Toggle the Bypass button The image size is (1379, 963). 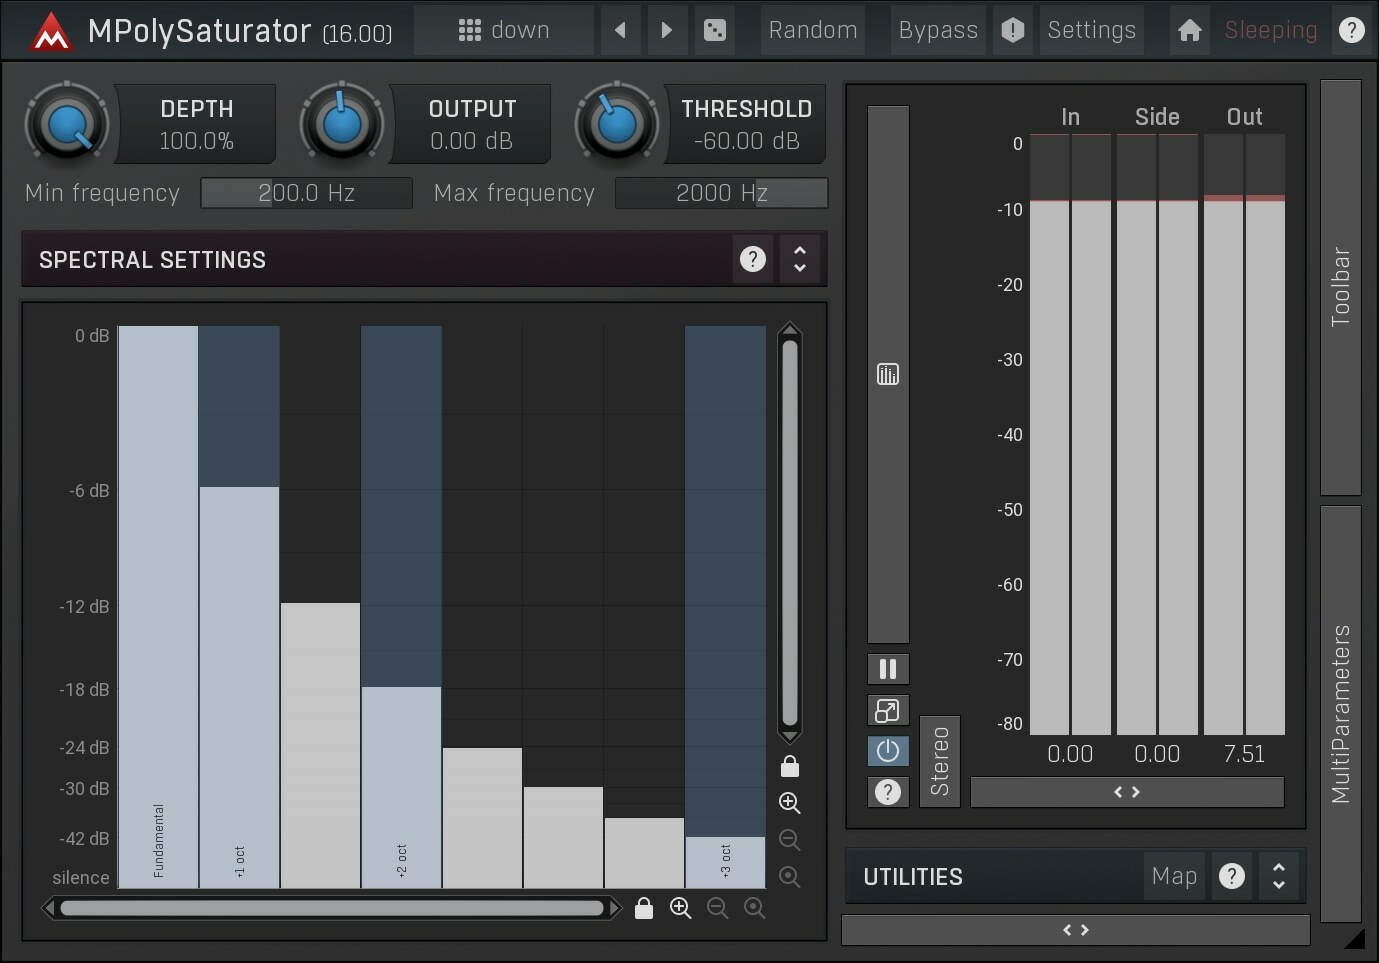(x=937, y=30)
